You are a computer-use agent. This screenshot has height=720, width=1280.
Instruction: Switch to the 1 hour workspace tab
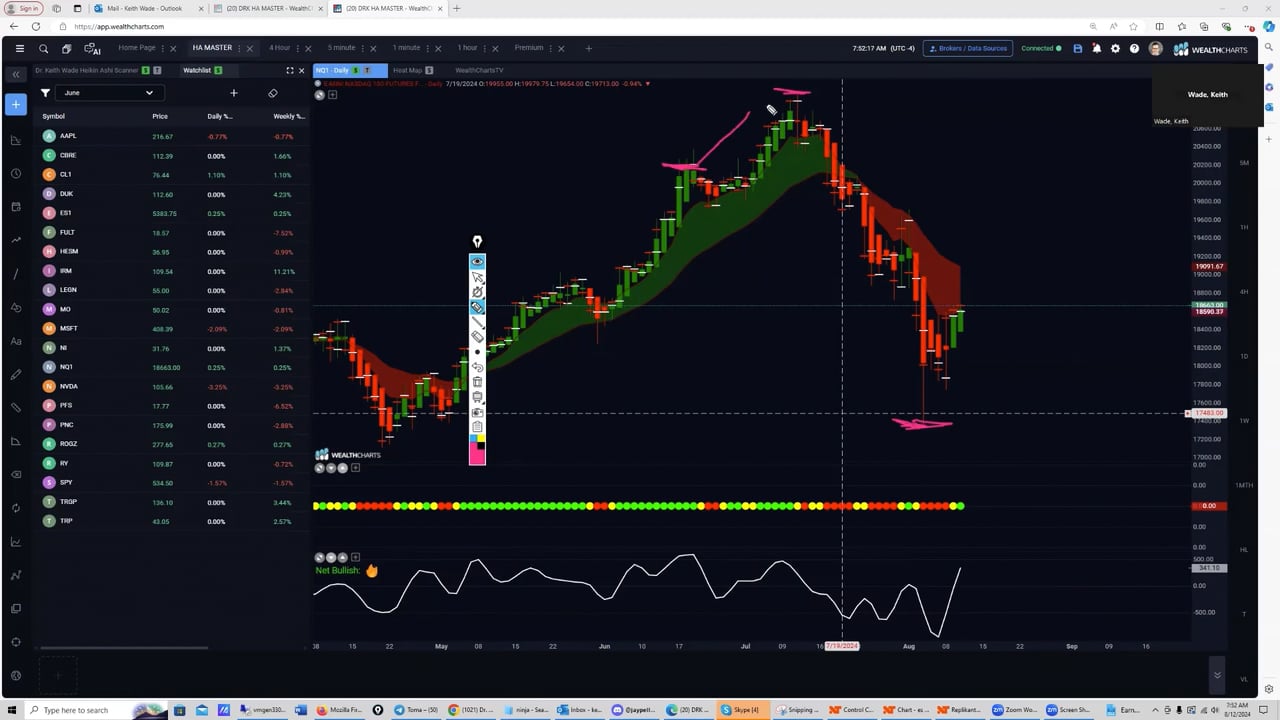(x=467, y=48)
